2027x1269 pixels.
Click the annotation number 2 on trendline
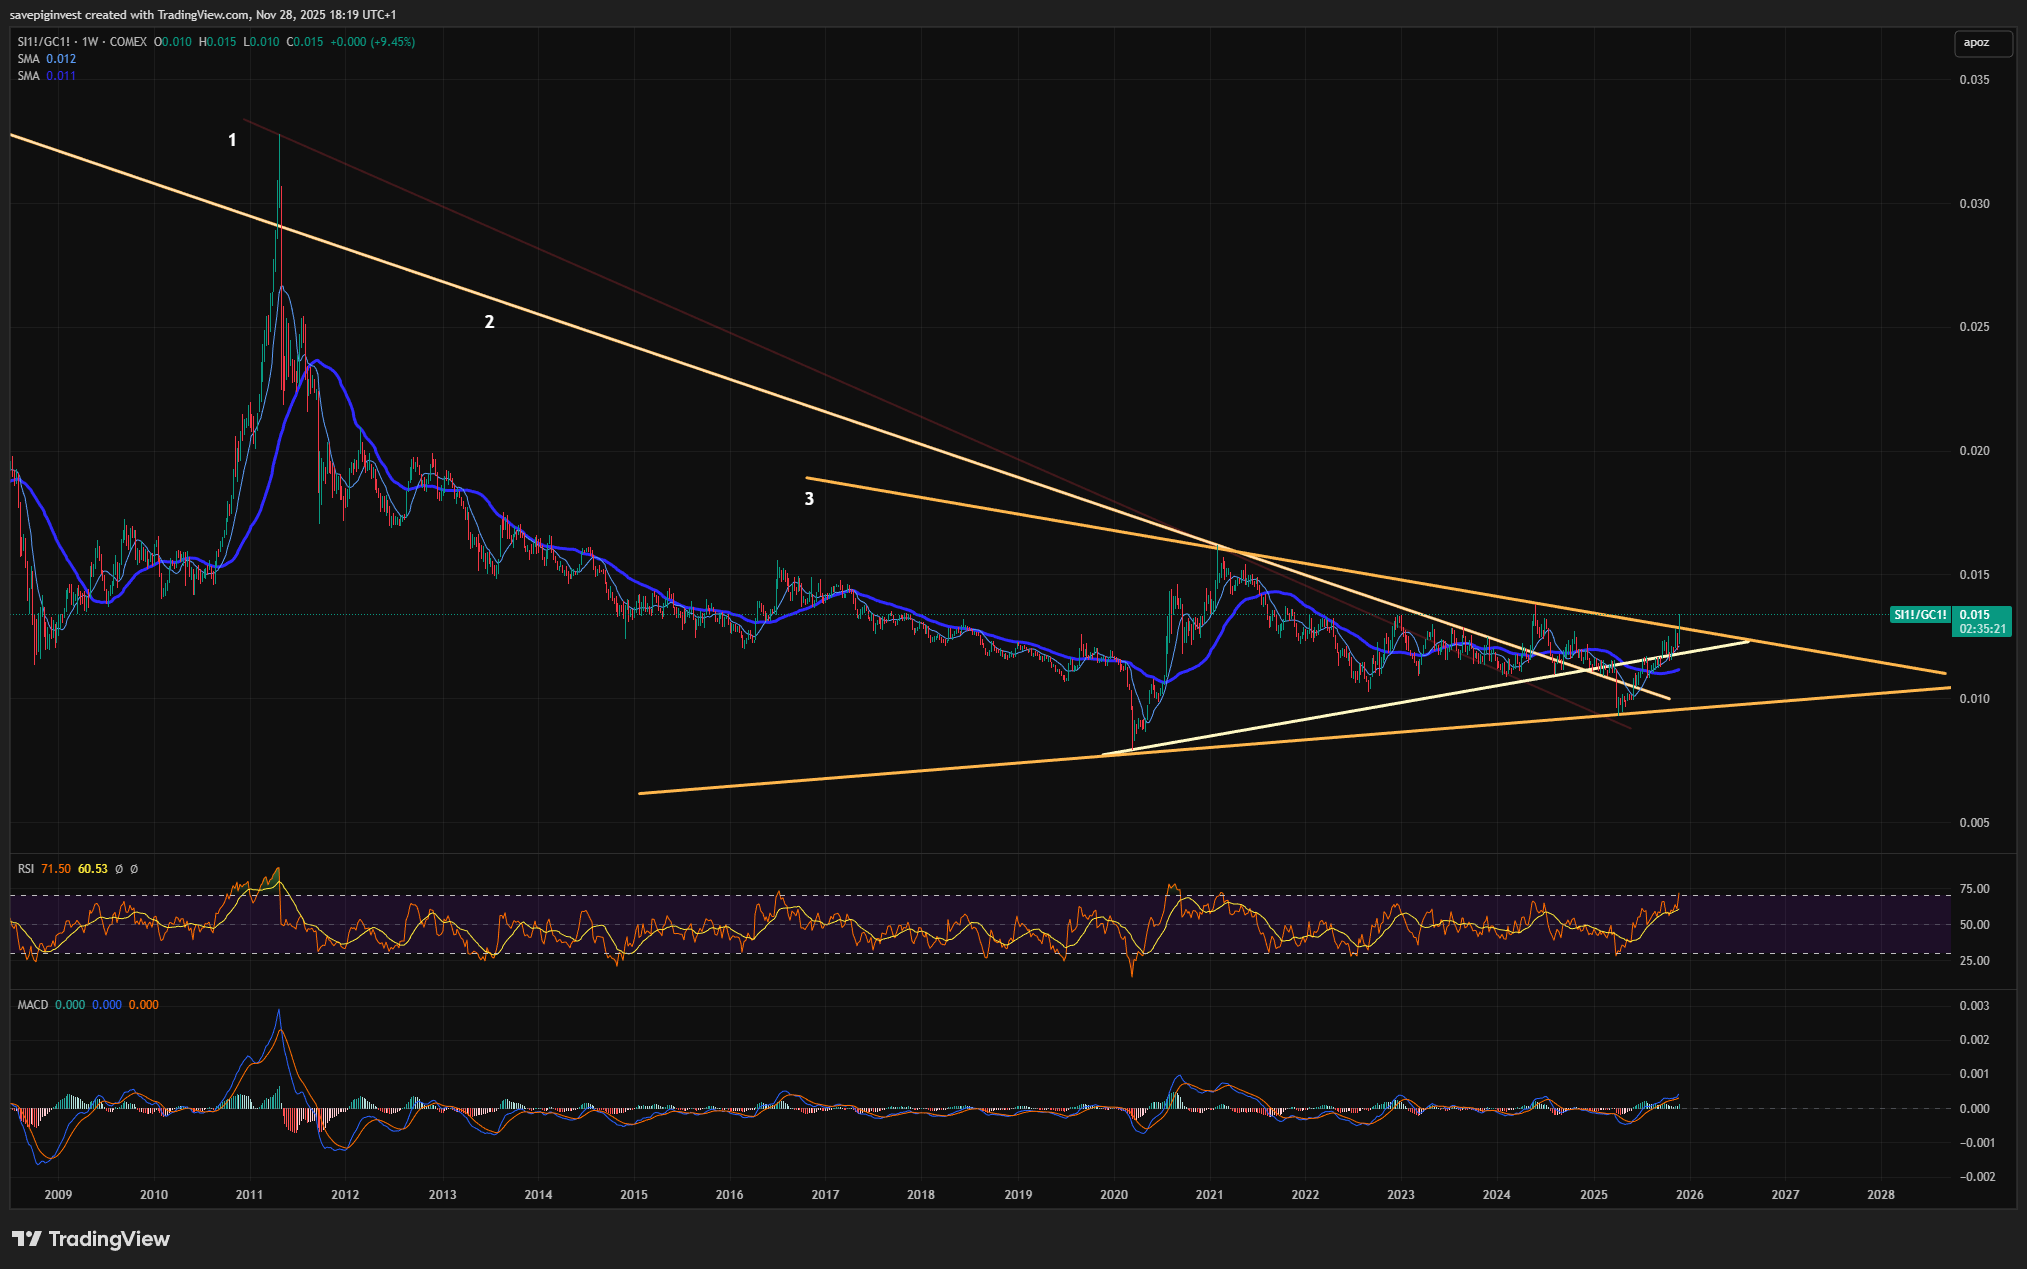[x=489, y=322]
